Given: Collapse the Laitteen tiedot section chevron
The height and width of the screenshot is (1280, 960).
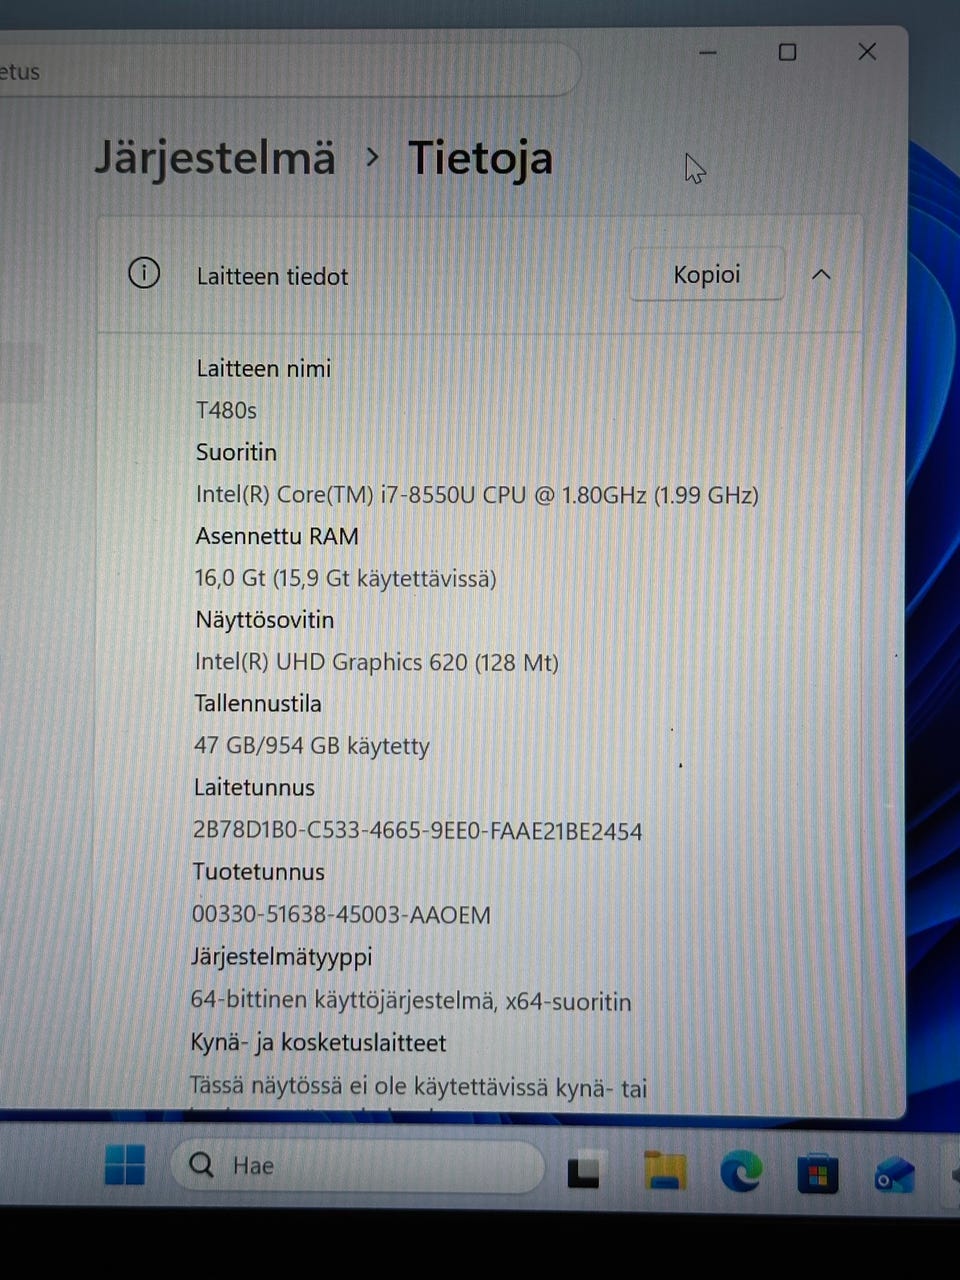Looking at the screenshot, I should (821, 274).
